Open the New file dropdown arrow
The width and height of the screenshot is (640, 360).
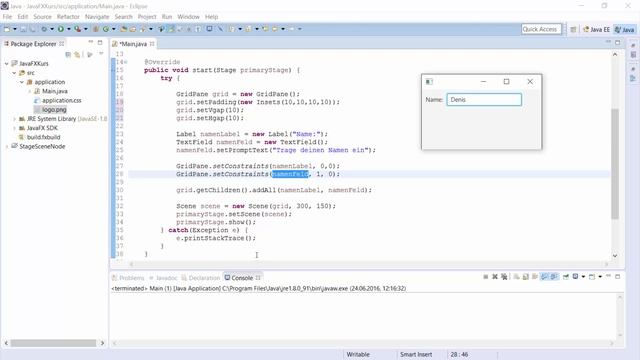(15, 29)
